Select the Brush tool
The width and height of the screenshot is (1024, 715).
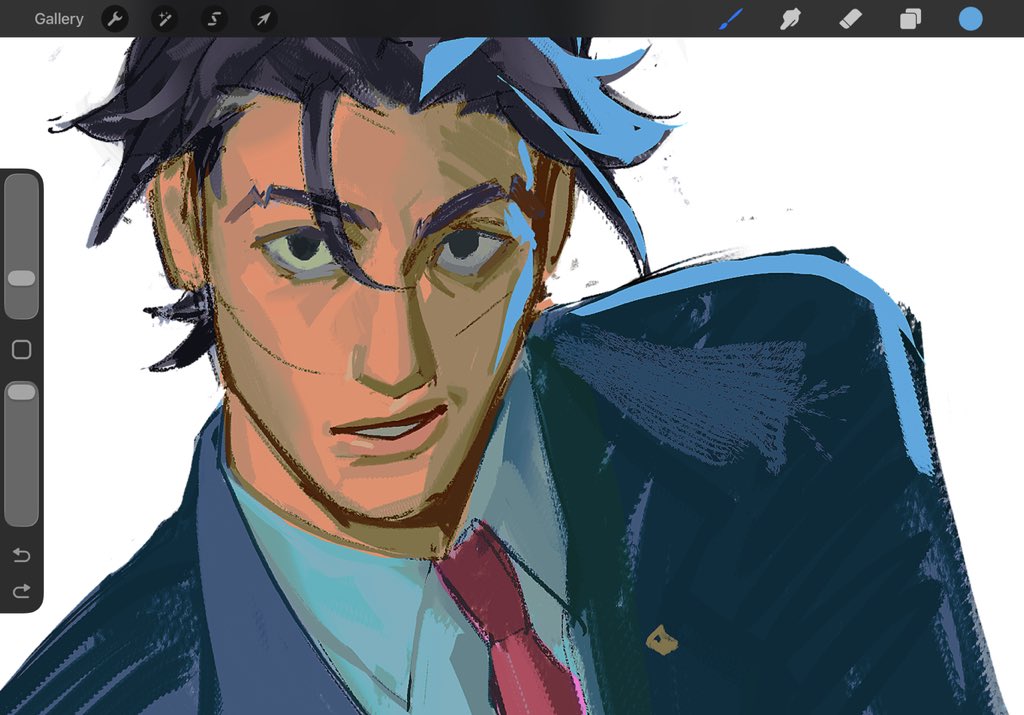click(x=731, y=19)
